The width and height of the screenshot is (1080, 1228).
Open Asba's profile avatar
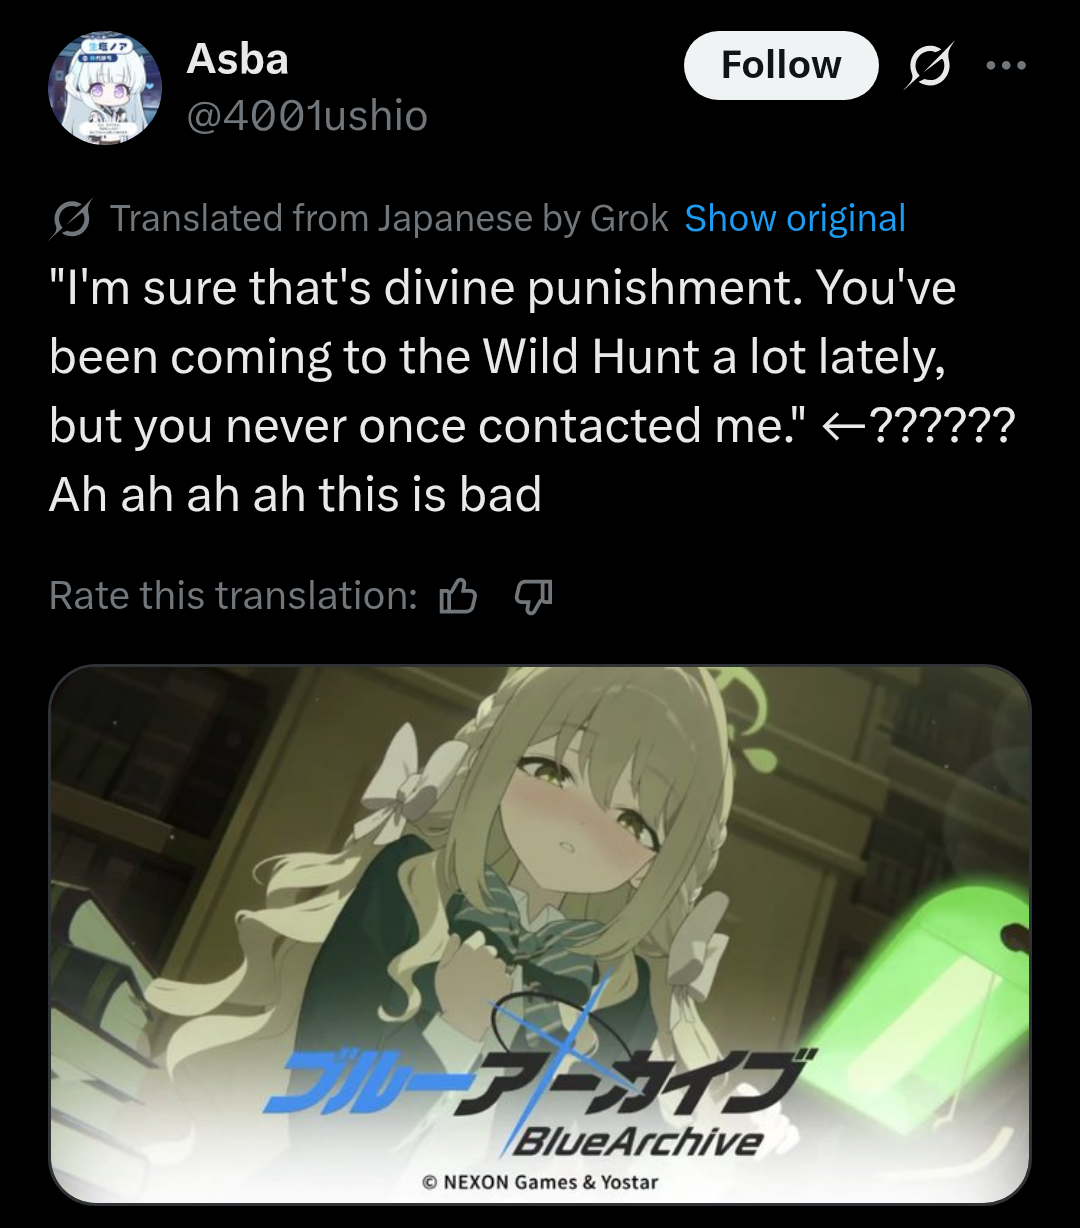pos(105,87)
